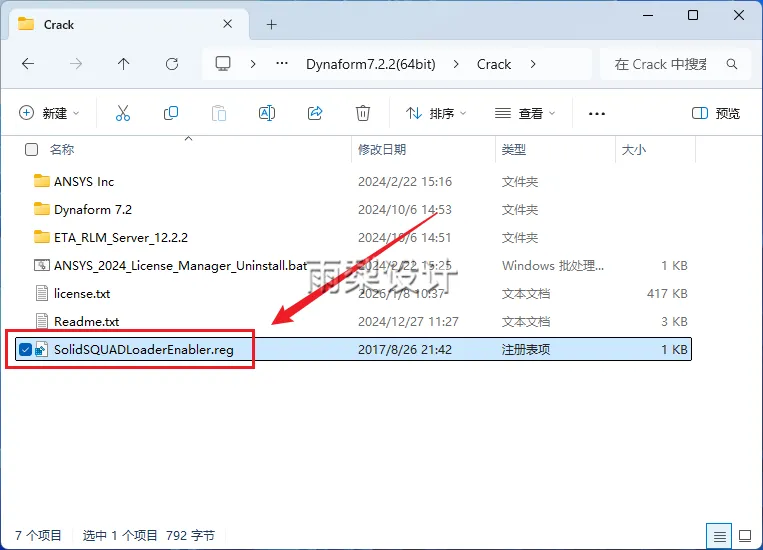Viewport: 763px width, 550px height.
Task: Sort by Name (名称) column header
Action: (62, 149)
